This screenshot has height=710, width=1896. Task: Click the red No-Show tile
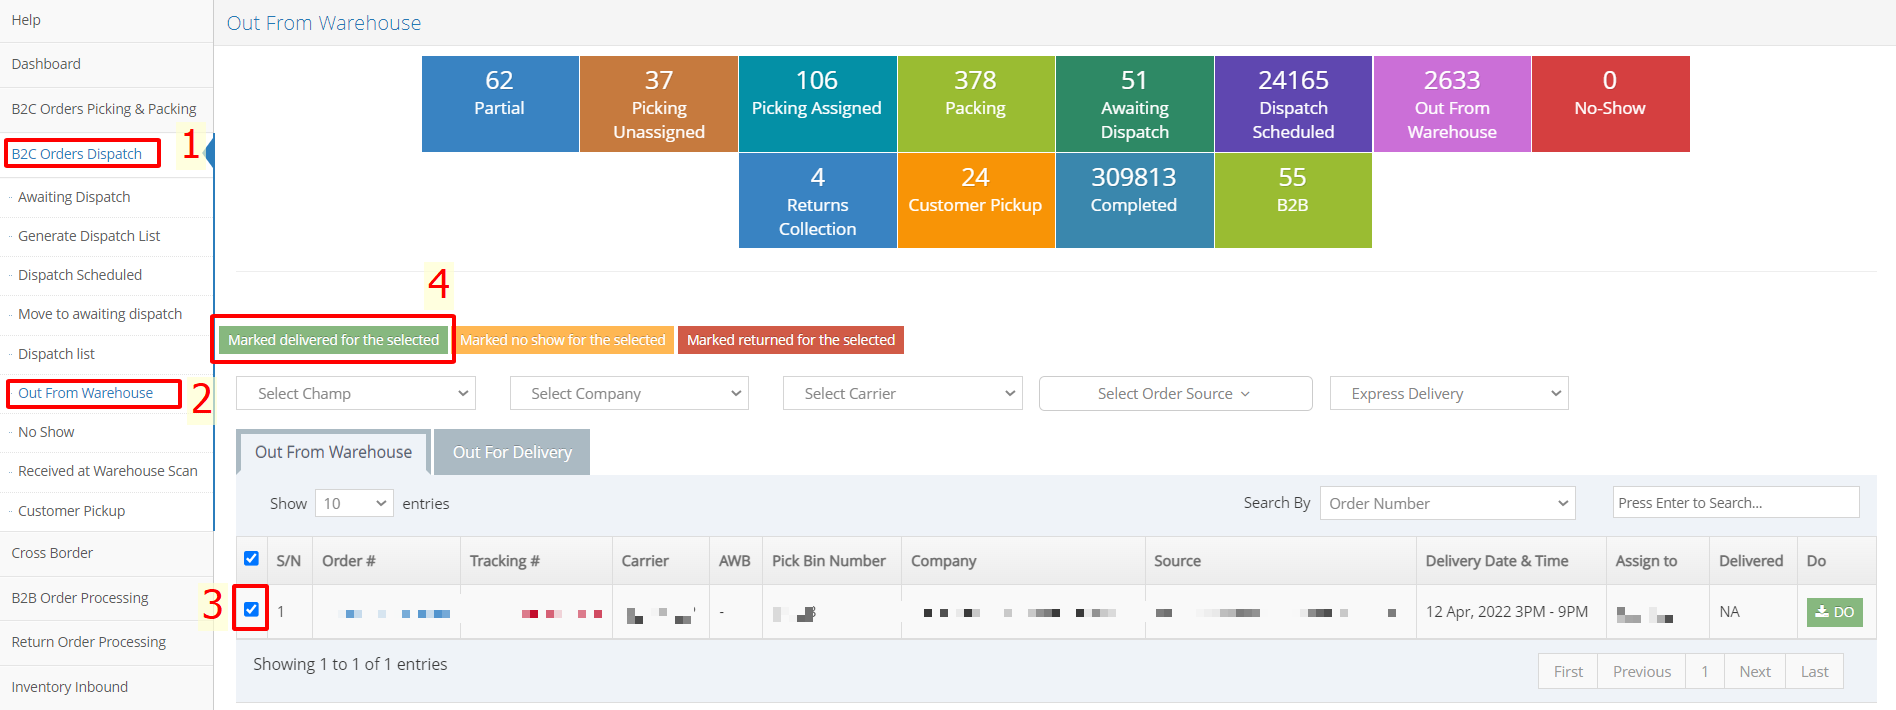tap(1609, 104)
